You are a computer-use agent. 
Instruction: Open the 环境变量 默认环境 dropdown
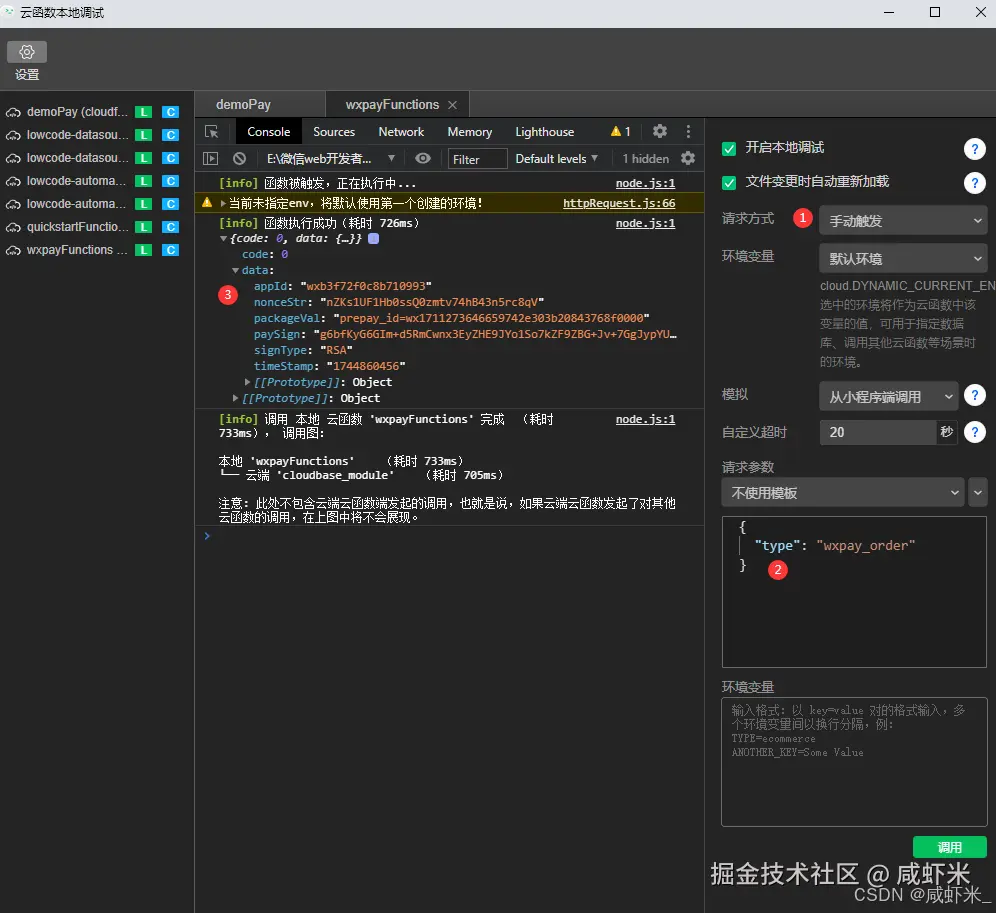click(x=903, y=259)
